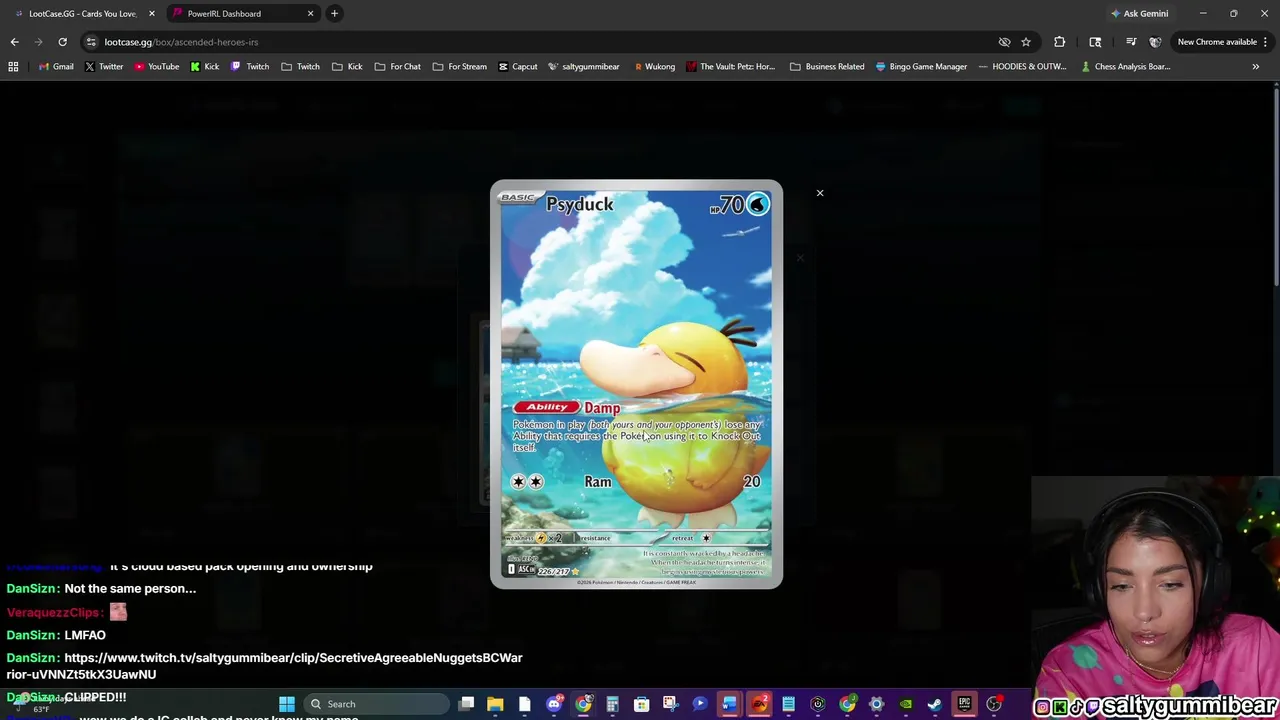Open Calculator from the taskbar
The width and height of the screenshot is (1280, 720).
point(612,704)
